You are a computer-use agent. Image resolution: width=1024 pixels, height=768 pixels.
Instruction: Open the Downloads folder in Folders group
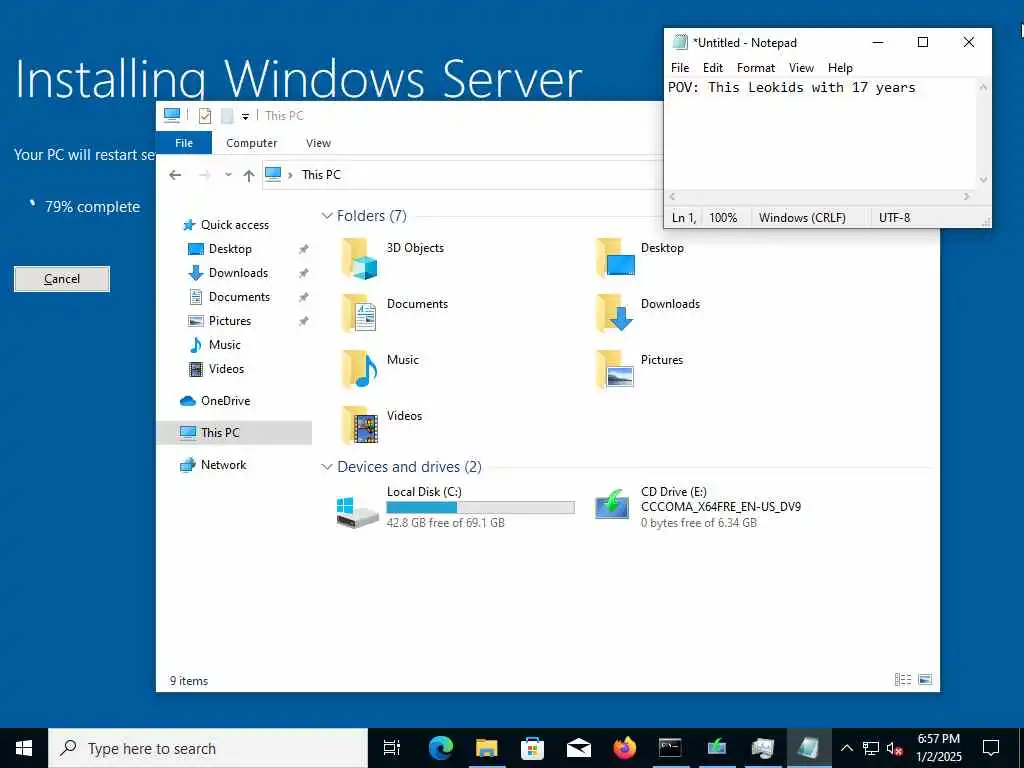coord(648,313)
